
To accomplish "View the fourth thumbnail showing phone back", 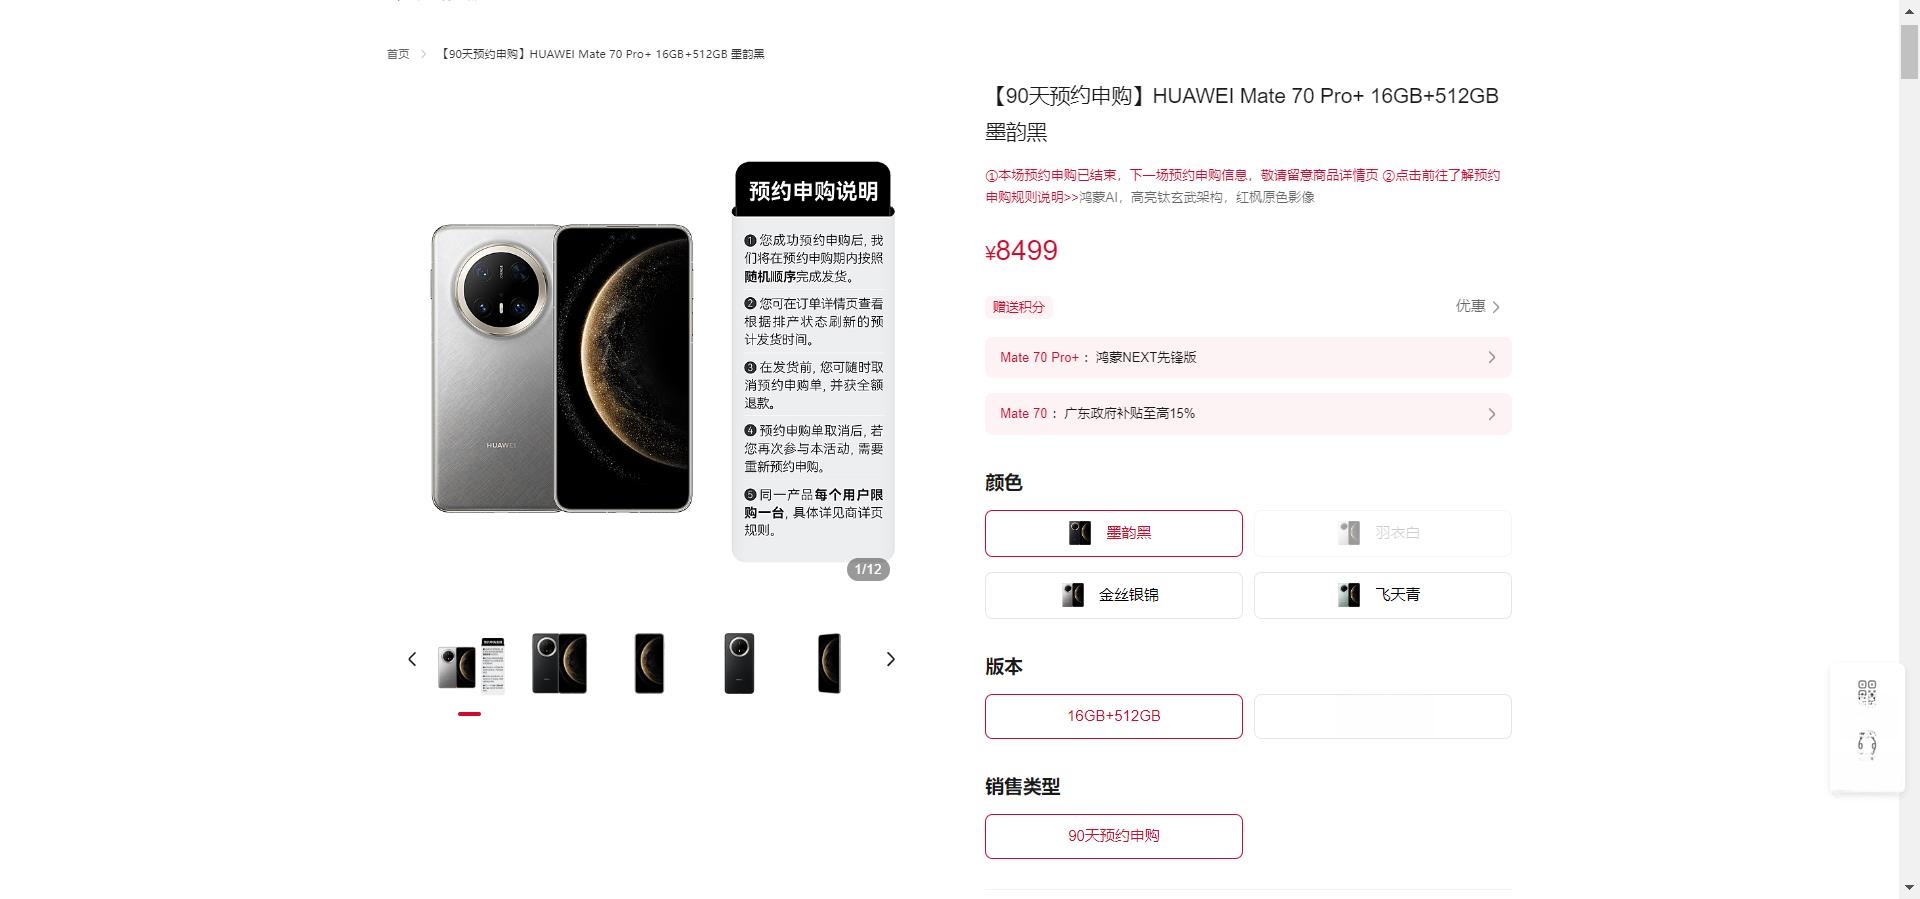I will click(x=739, y=663).
